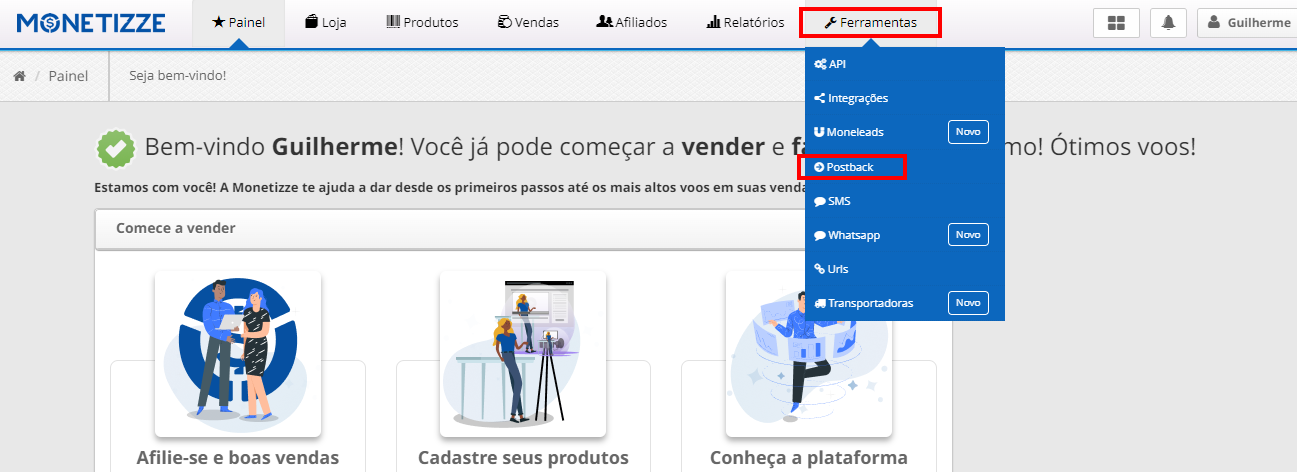Screen dimensions: 1297x472
Task: Open the Guilherme user account menu
Action: [x=1250, y=23]
